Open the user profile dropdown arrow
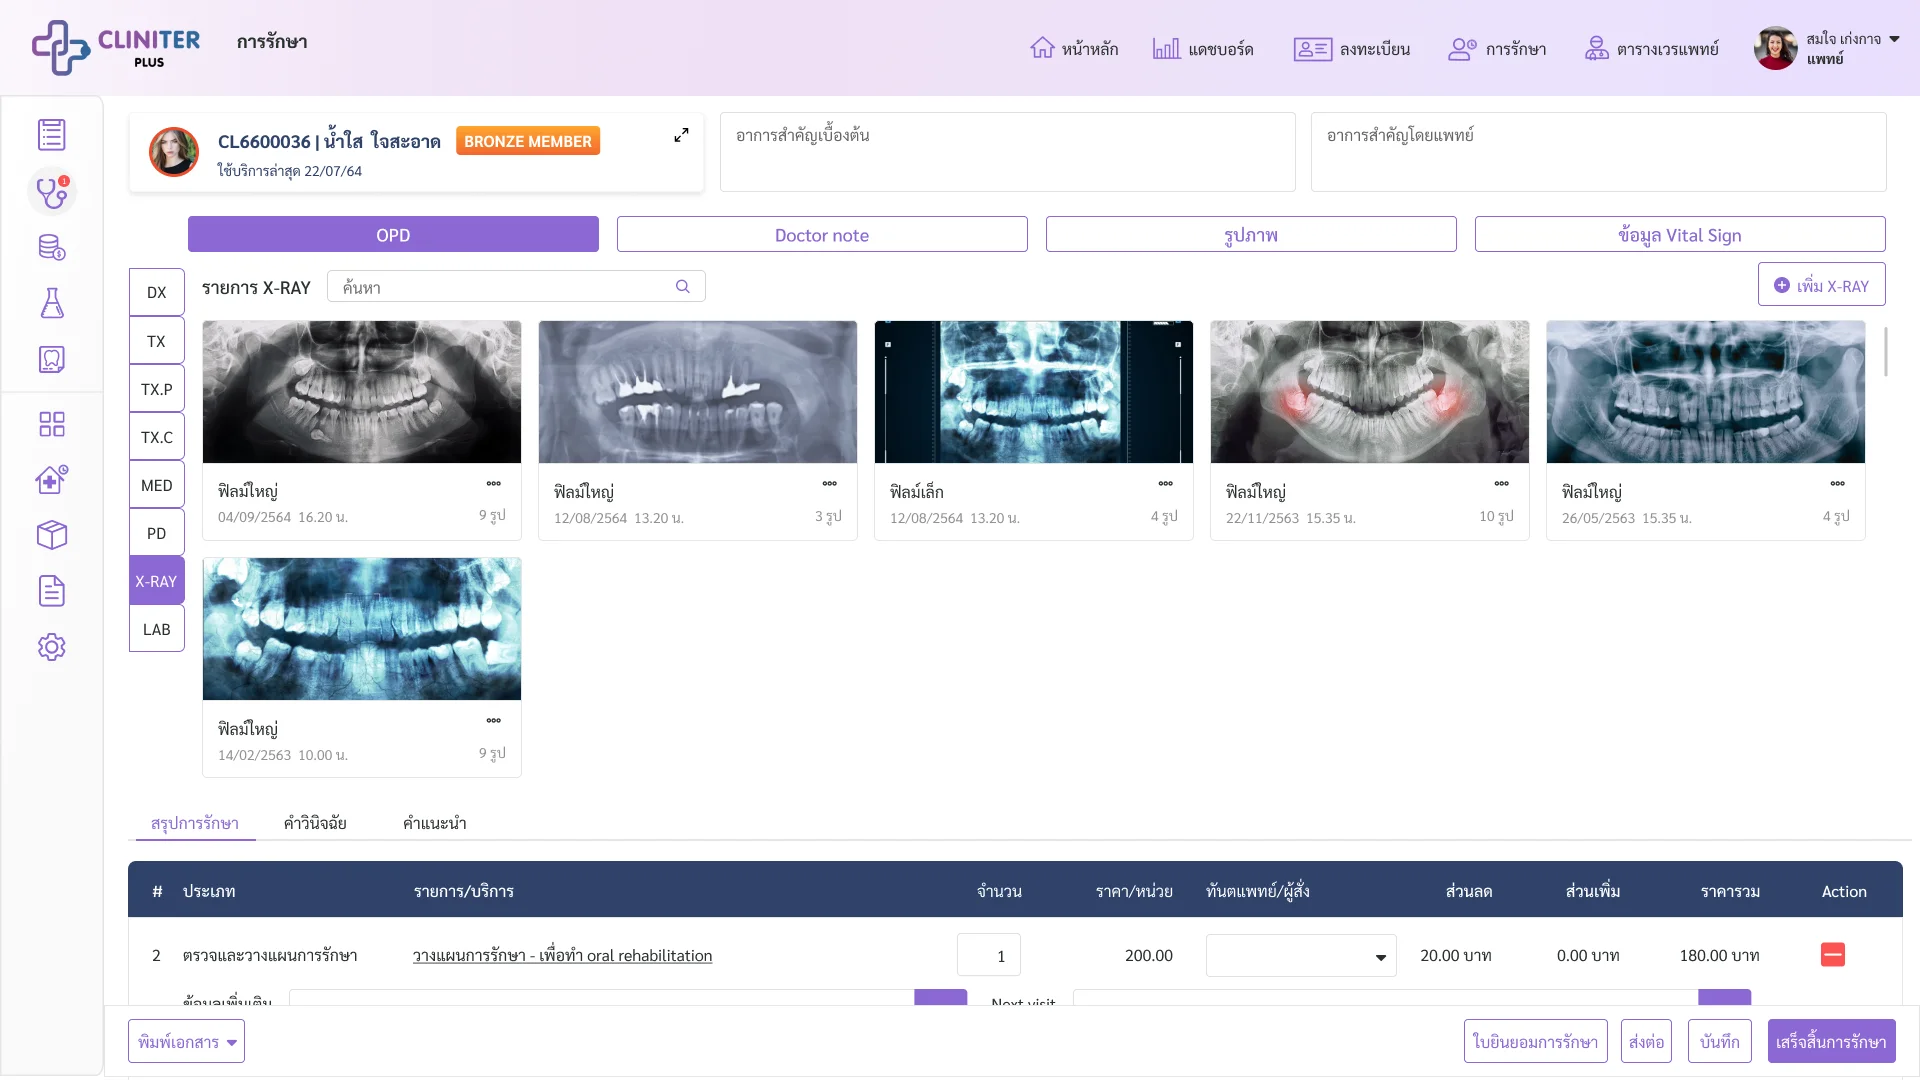Viewport: 1920px width, 1080px height. [1894, 39]
